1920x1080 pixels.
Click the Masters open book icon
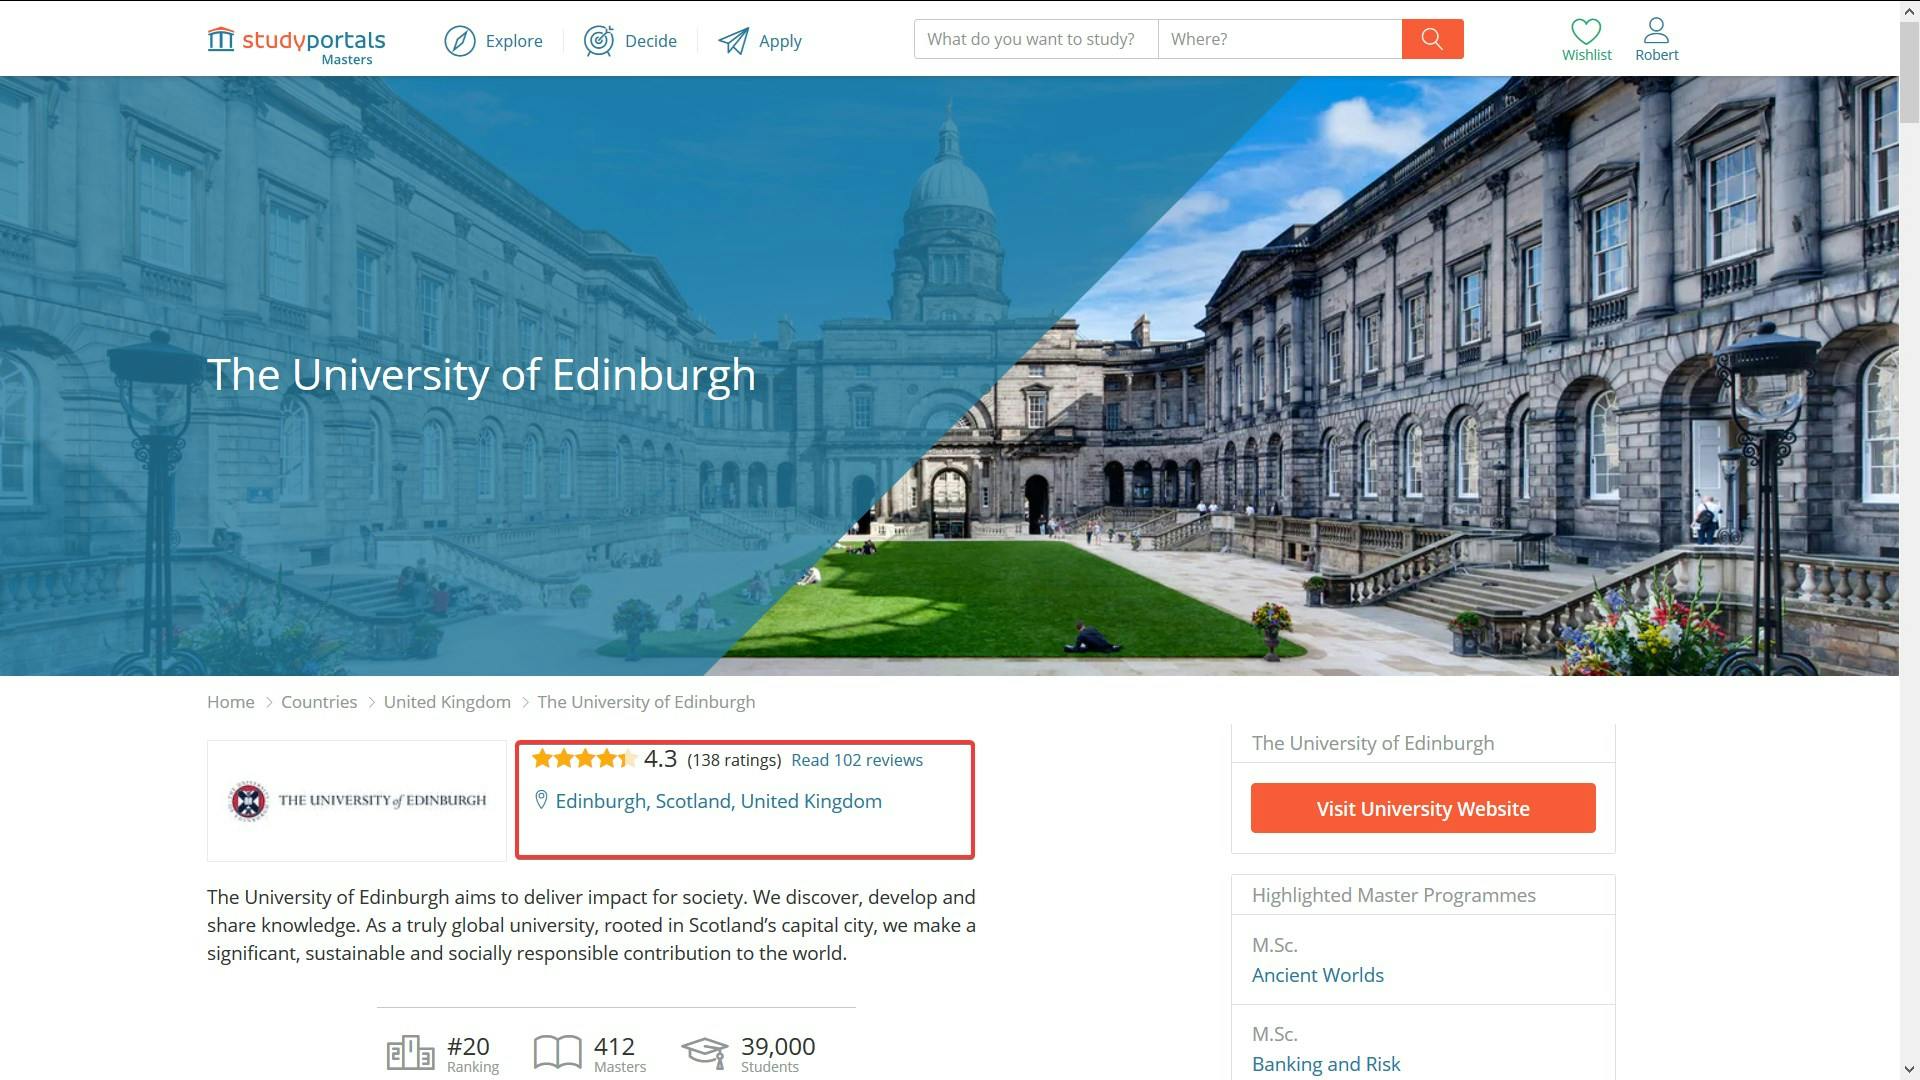coord(558,1053)
